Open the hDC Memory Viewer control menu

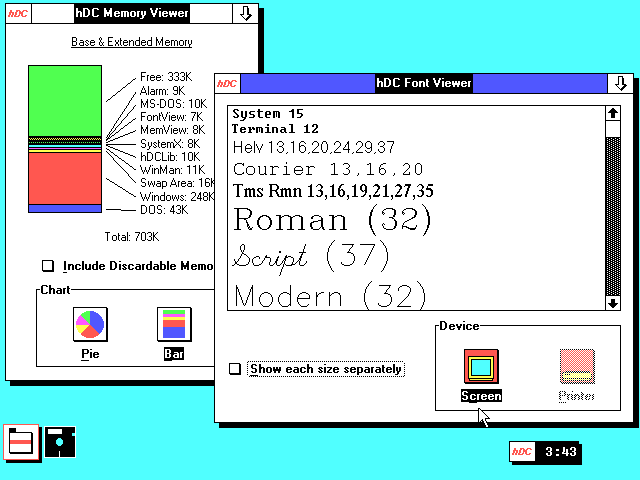pyautogui.click(x=19, y=13)
